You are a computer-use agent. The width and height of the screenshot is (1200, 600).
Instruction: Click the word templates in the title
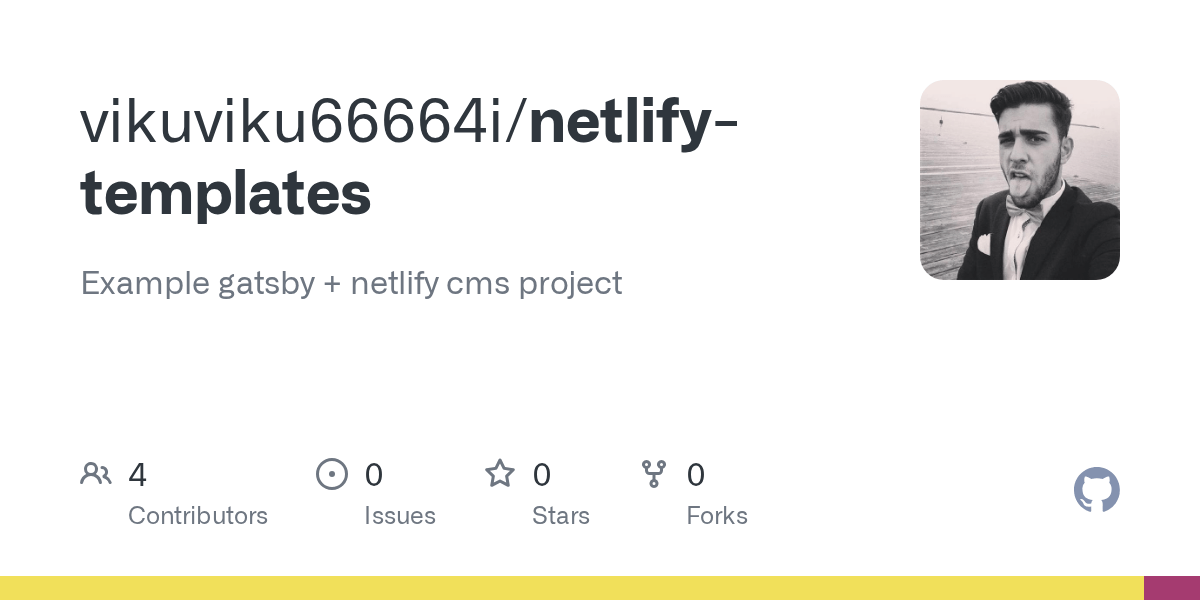pyautogui.click(x=225, y=193)
